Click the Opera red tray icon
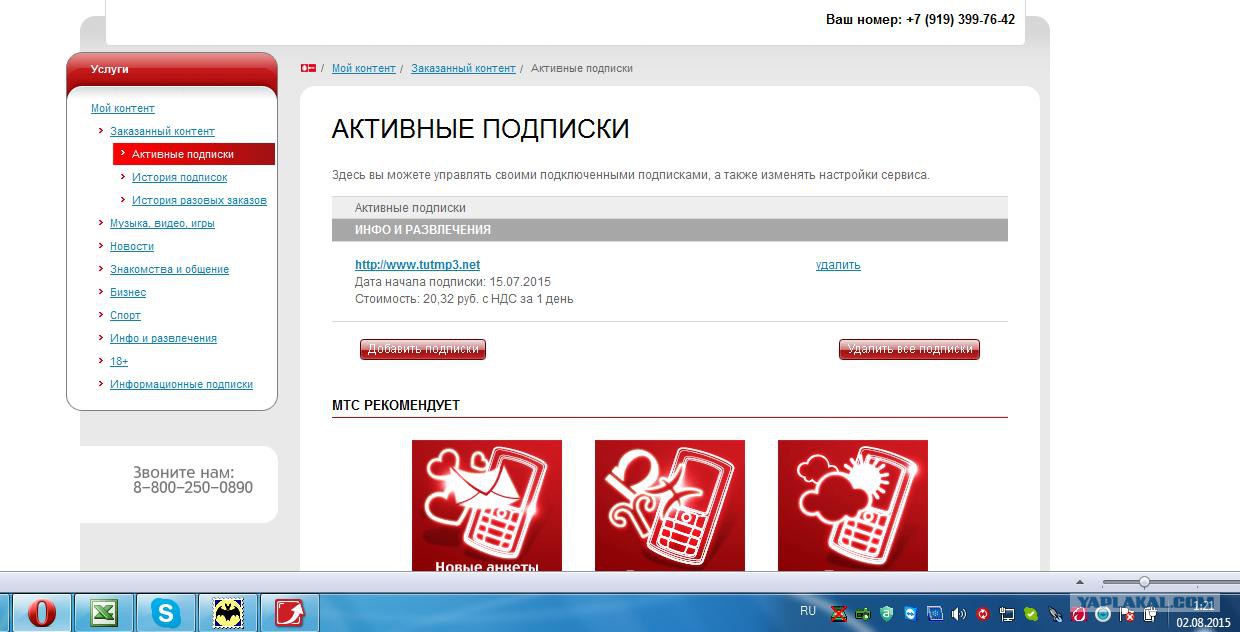 point(1078,614)
